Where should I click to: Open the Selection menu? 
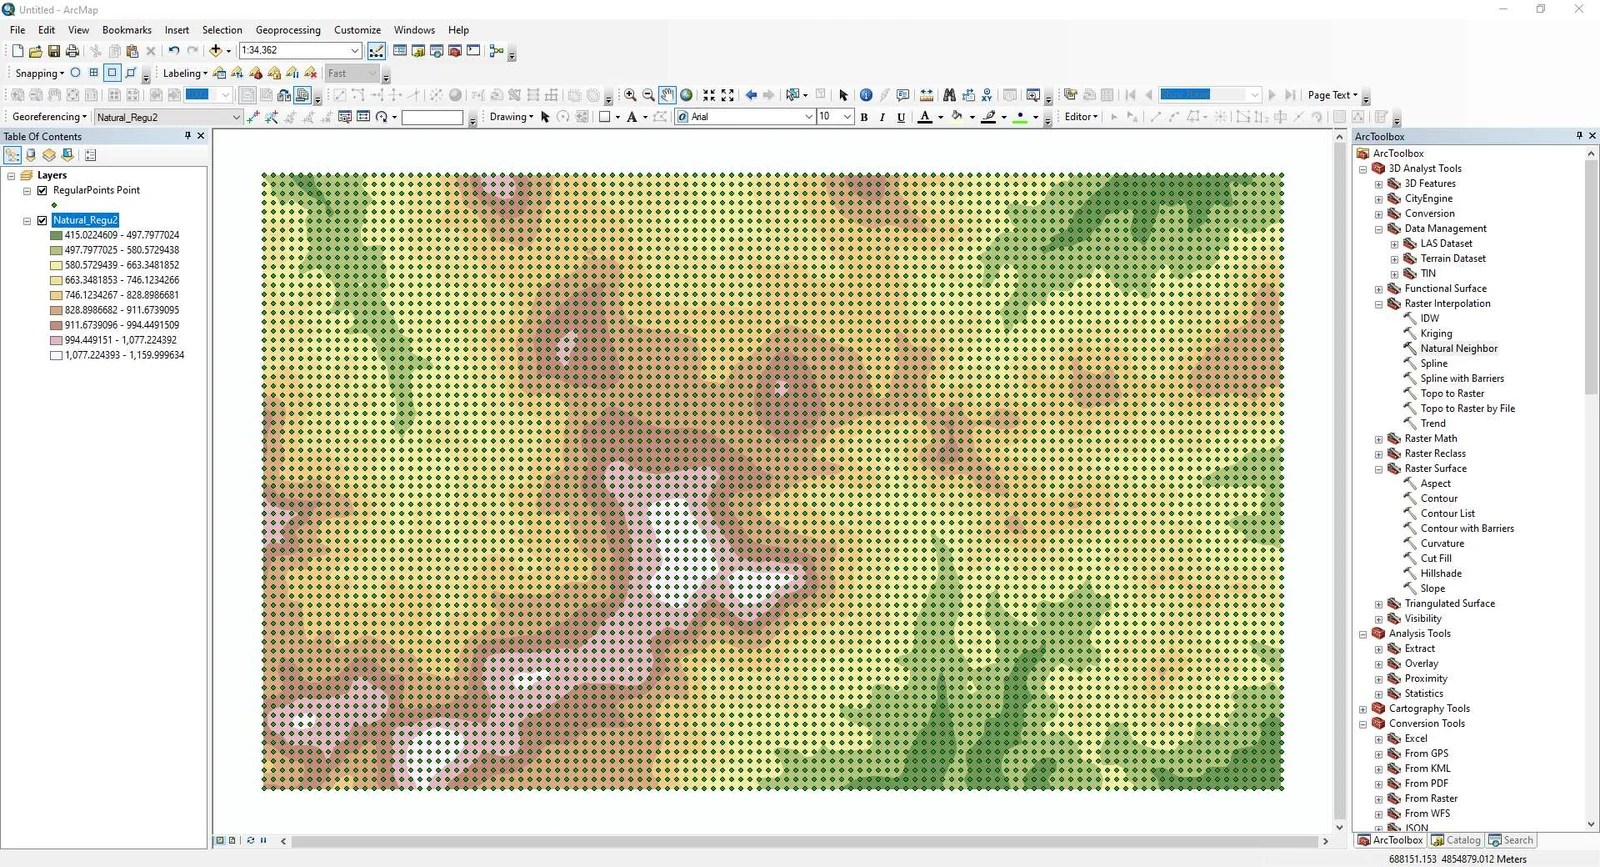pyautogui.click(x=222, y=30)
